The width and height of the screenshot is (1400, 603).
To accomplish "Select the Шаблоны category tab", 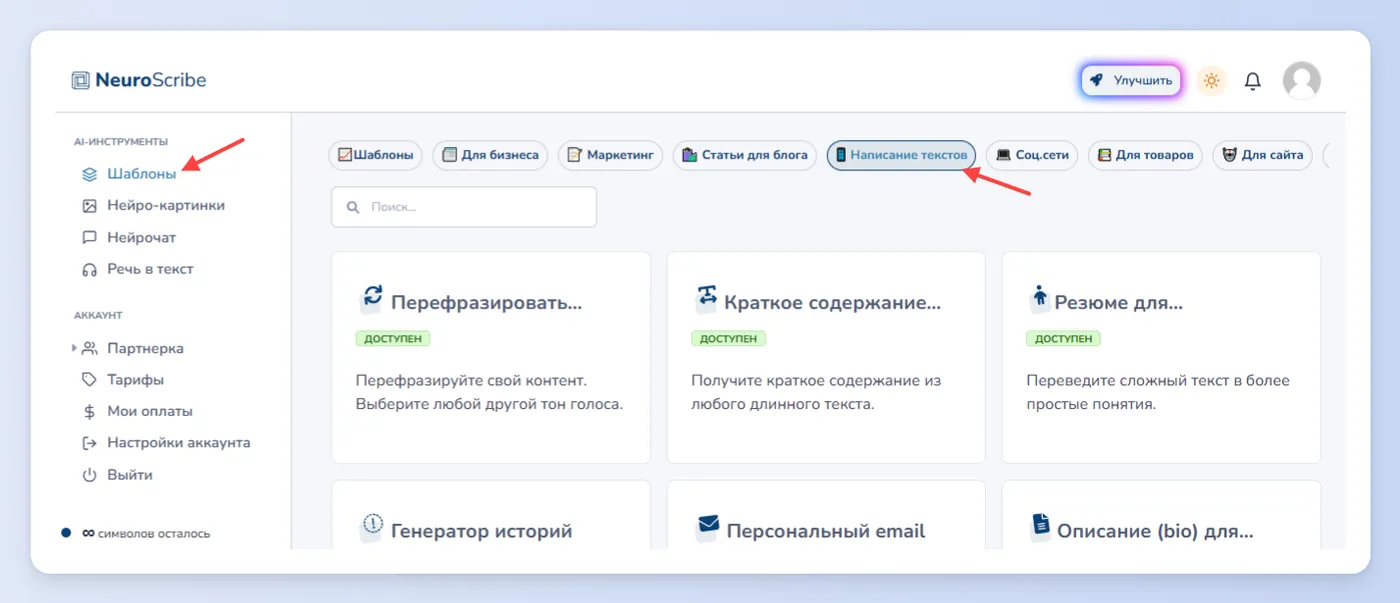I will tap(376, 155).
